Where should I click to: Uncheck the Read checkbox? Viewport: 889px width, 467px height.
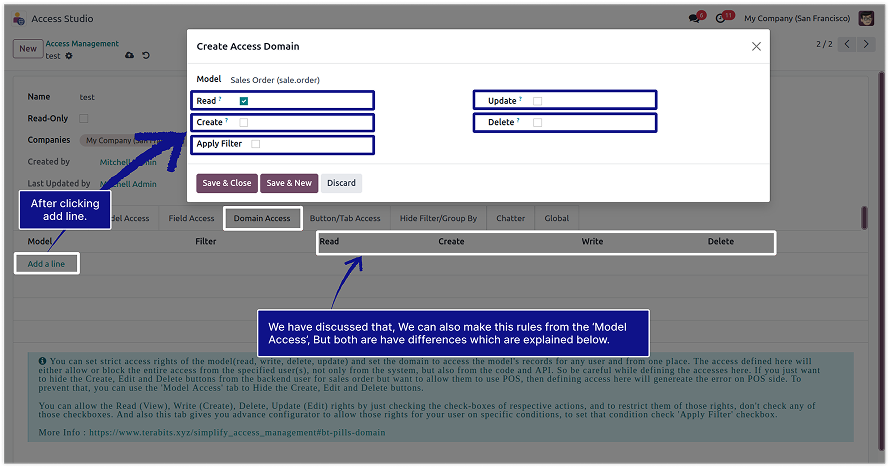coord(244,101)
